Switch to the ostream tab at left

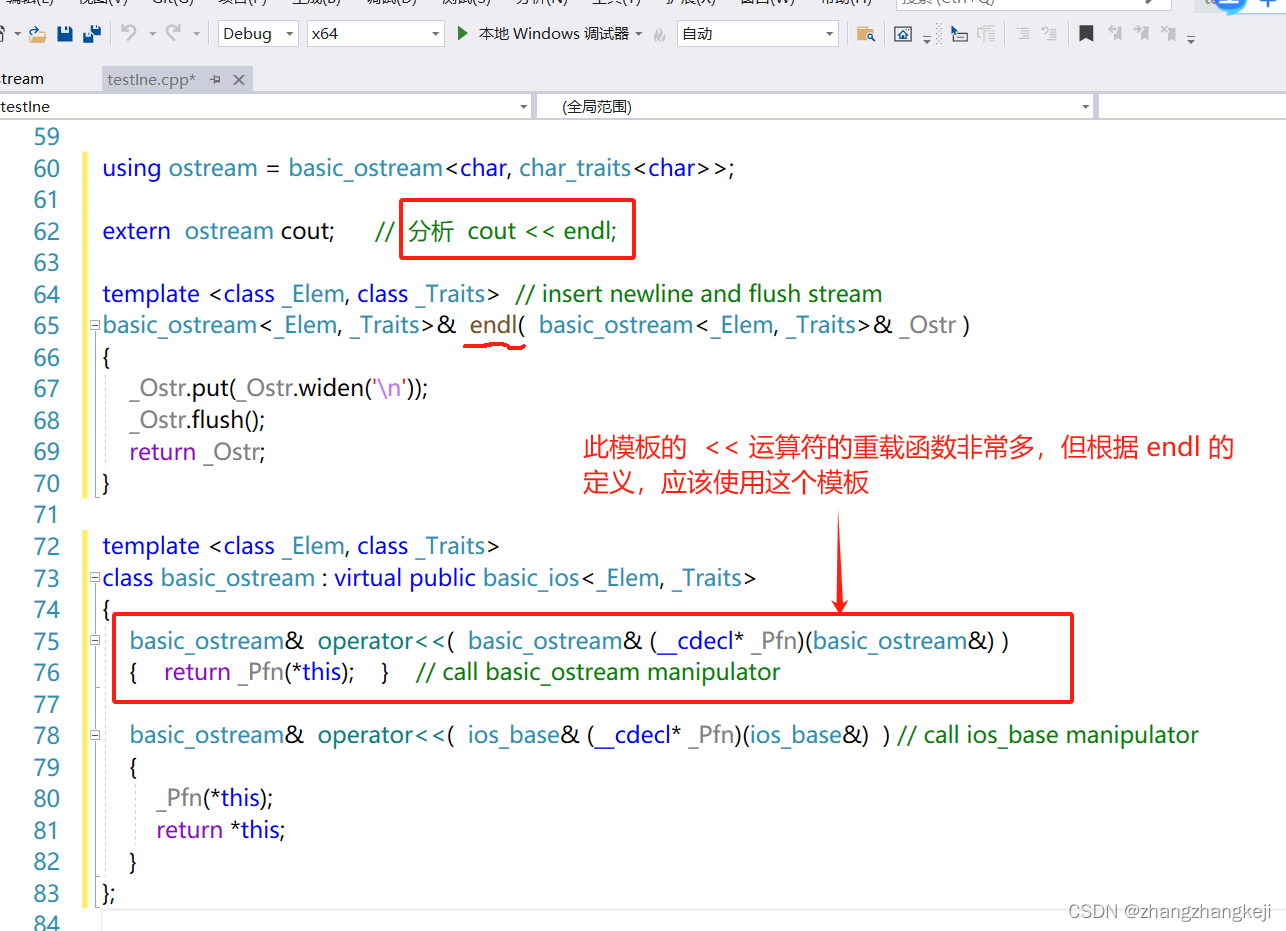22,79
